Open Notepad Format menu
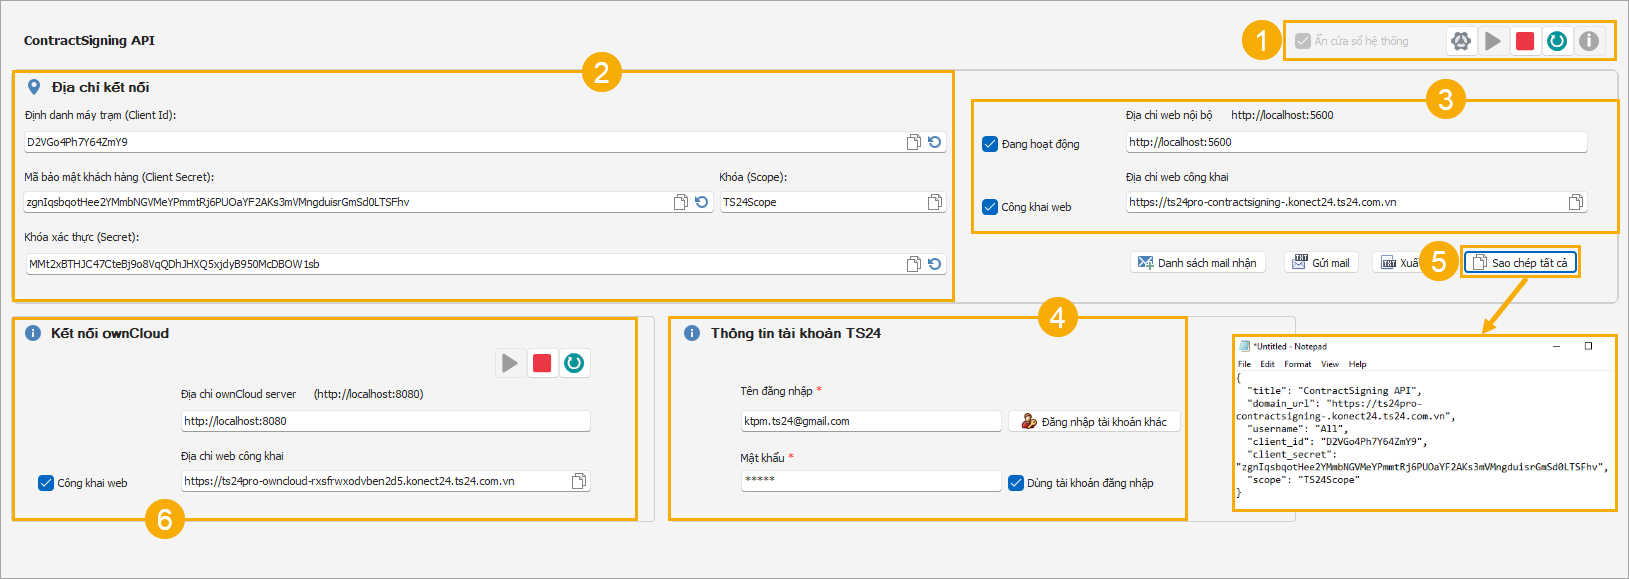 [x=1297, y=364]
